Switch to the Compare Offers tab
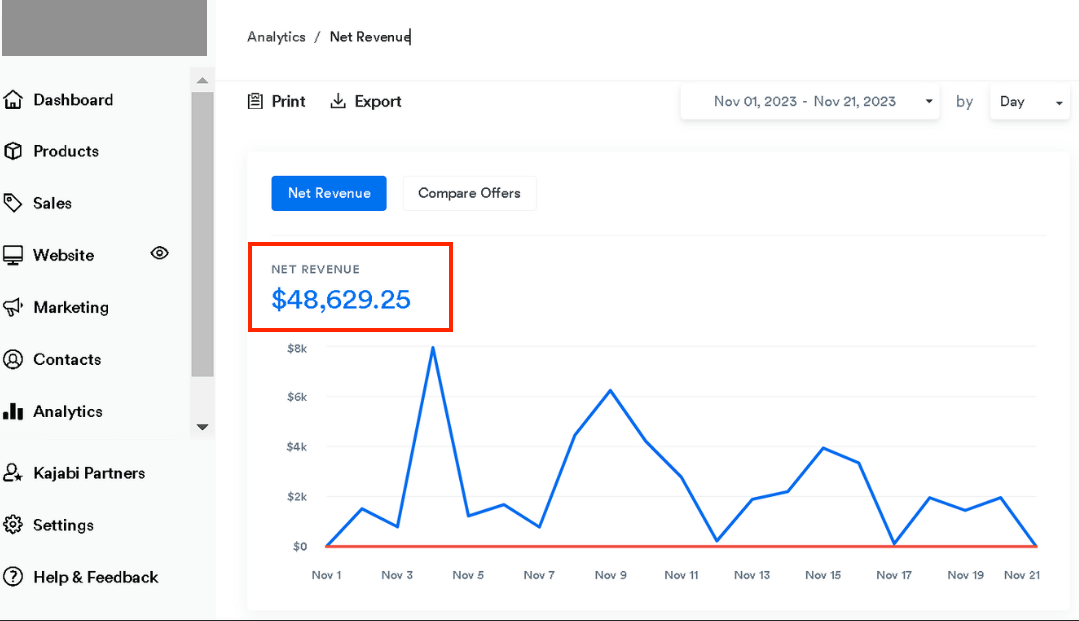 (x=469, y=194)
